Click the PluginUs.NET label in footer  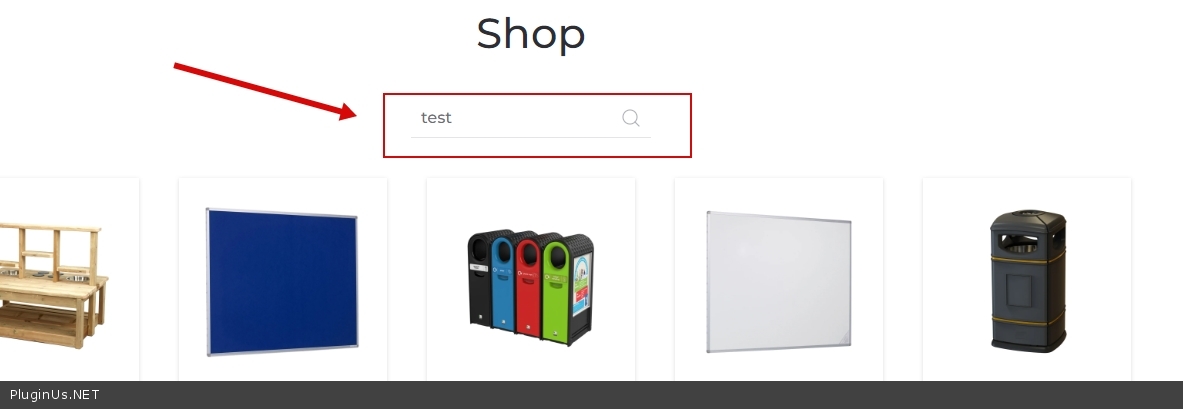click(54, 395)
